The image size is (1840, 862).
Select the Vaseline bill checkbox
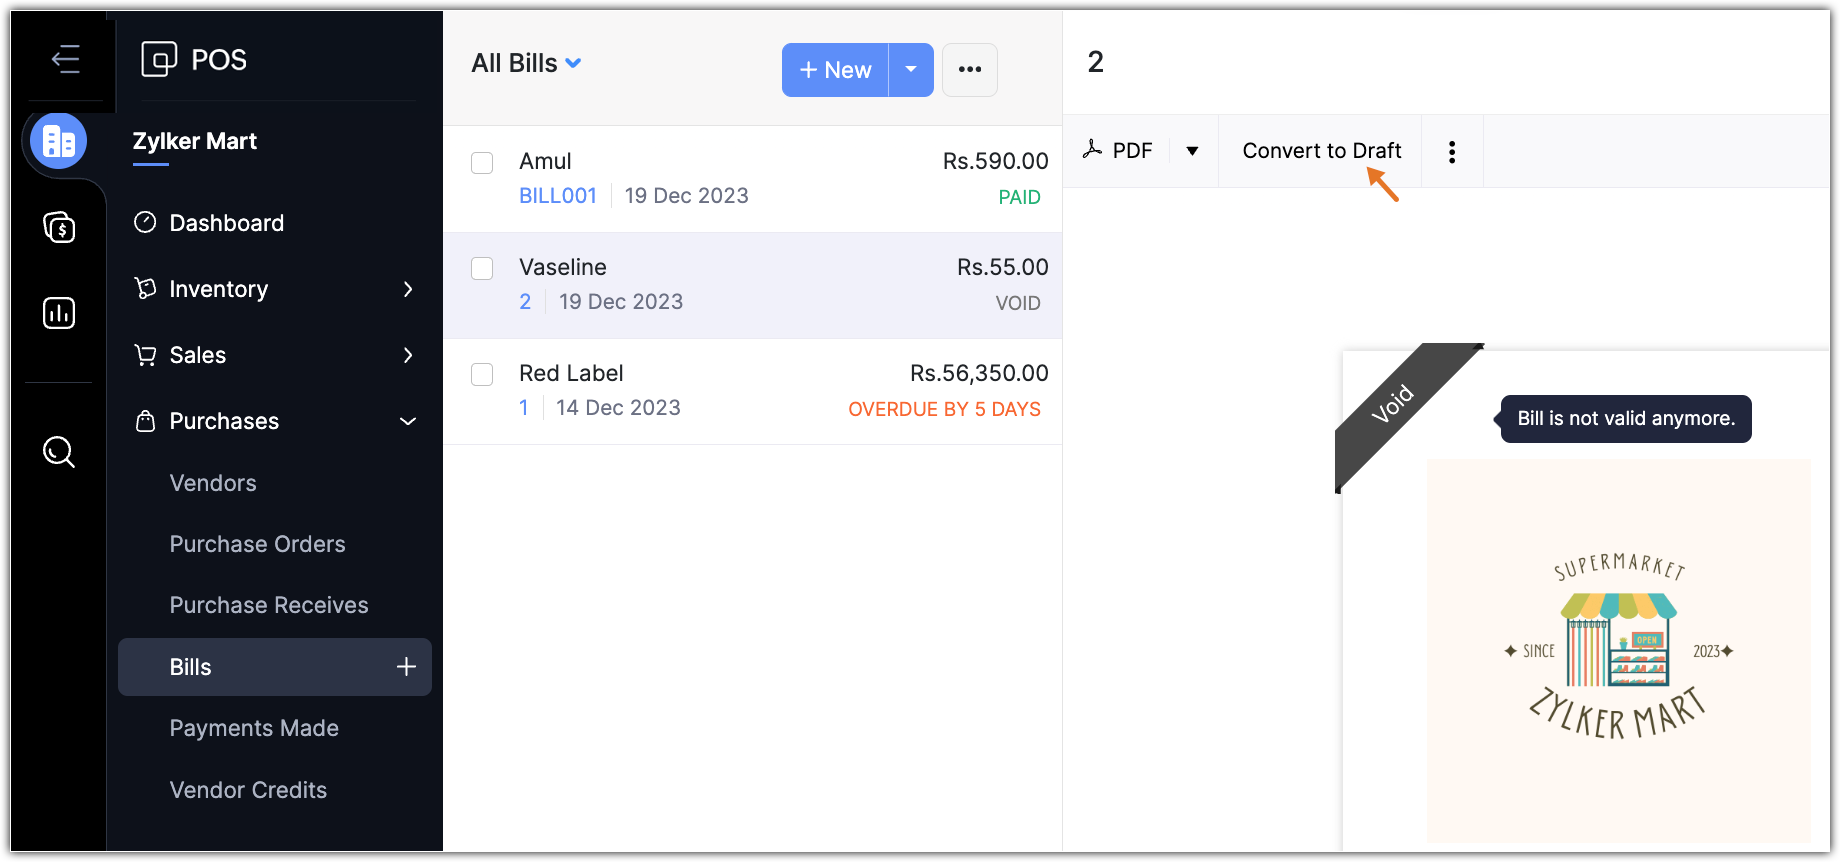[x=482, y=268]
